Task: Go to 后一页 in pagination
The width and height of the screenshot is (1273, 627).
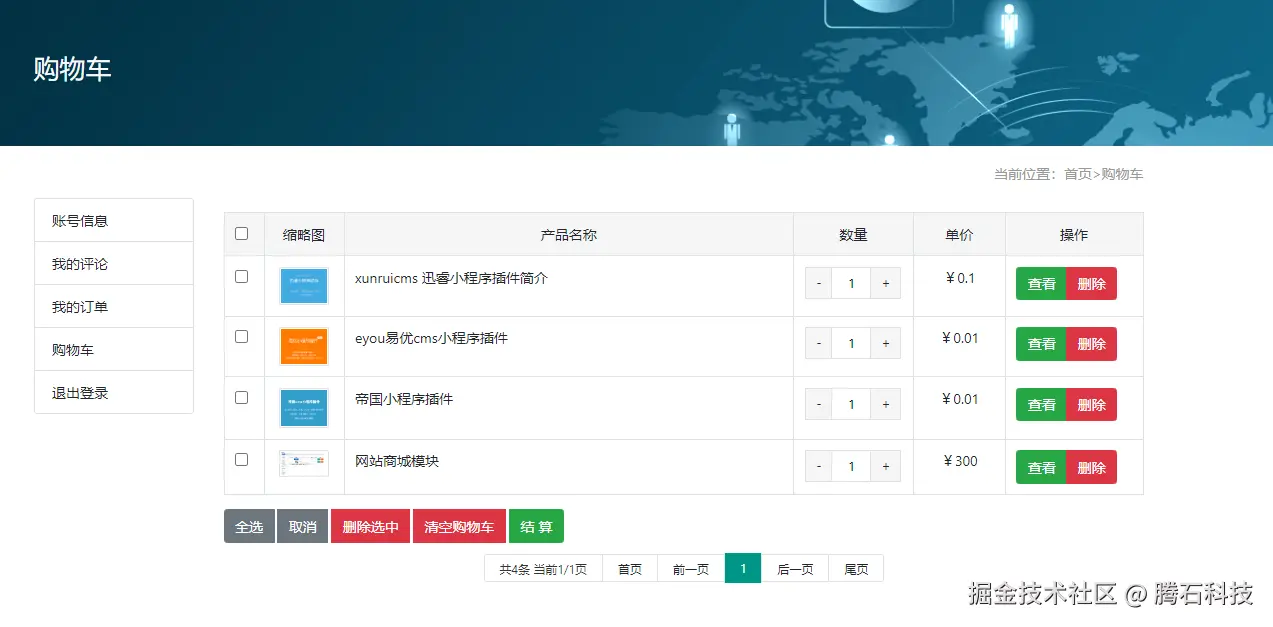Action: point(795,569)
